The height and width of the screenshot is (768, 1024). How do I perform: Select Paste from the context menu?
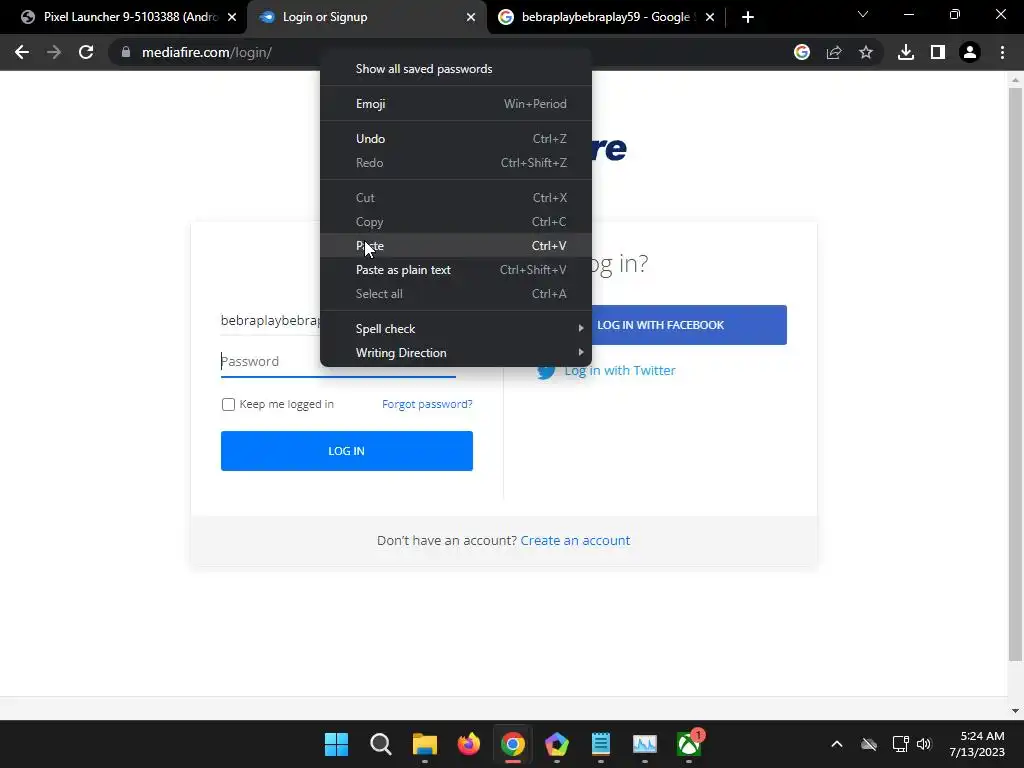point(456,246)
